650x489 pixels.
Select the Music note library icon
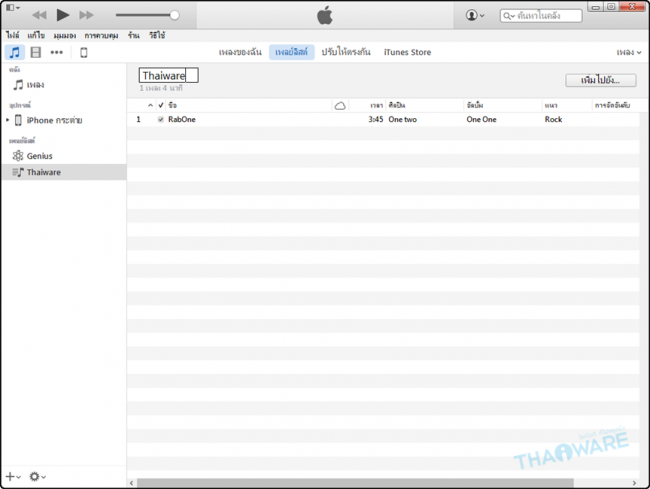pos(15,53)
